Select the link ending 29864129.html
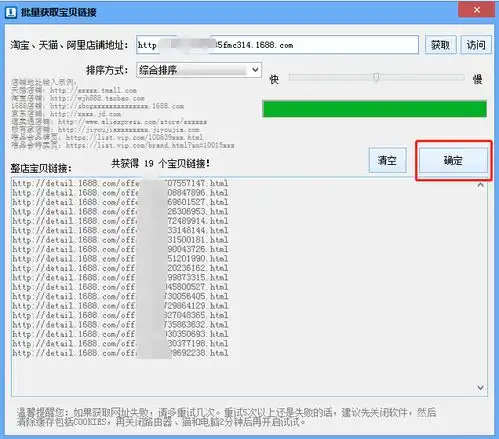Image resolution: width=499 pixels, height=439 pixels. pyautogui.click(x=120, y=305)
